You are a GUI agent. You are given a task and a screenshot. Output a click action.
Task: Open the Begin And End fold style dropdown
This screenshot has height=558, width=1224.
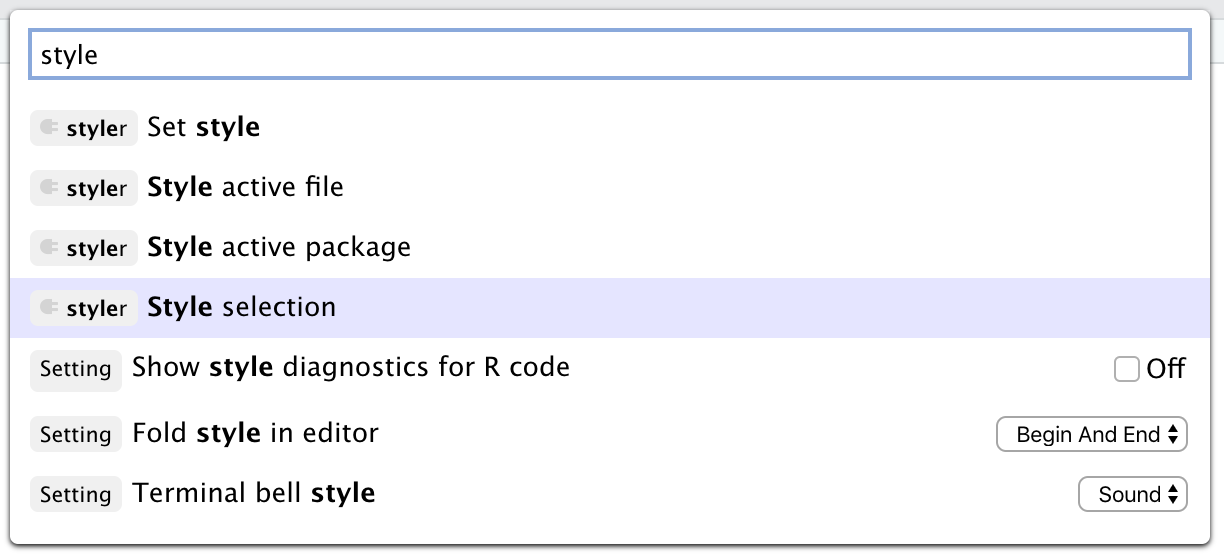(x=1091, y=435)
